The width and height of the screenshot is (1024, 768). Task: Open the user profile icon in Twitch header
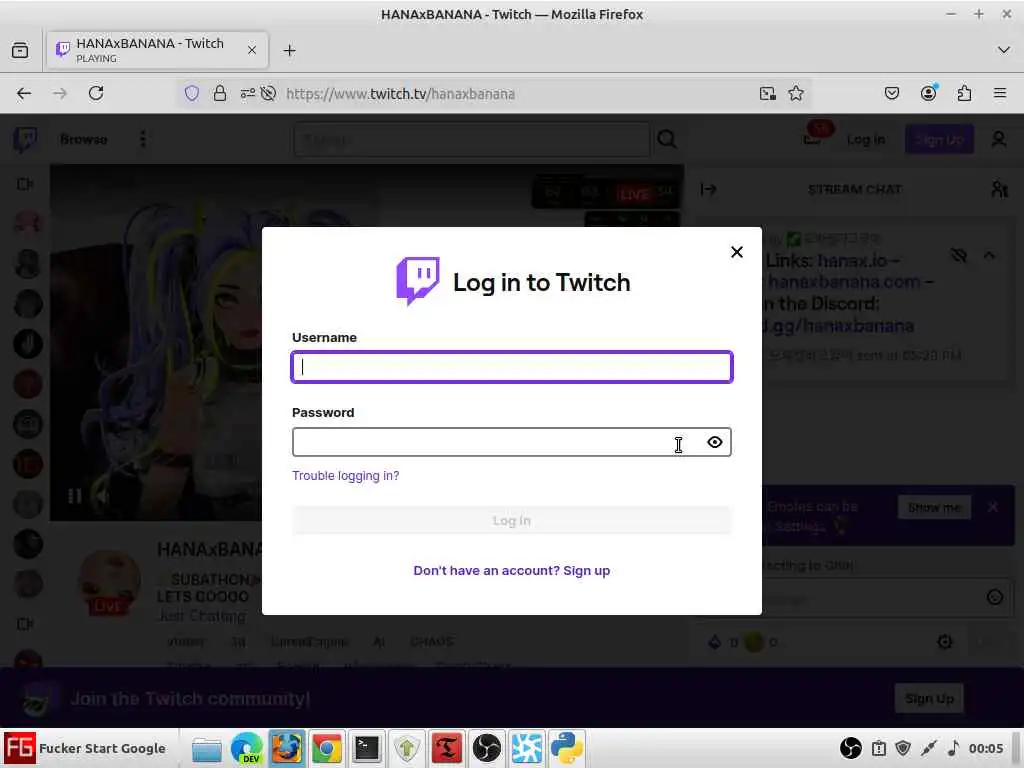[999, 139]
